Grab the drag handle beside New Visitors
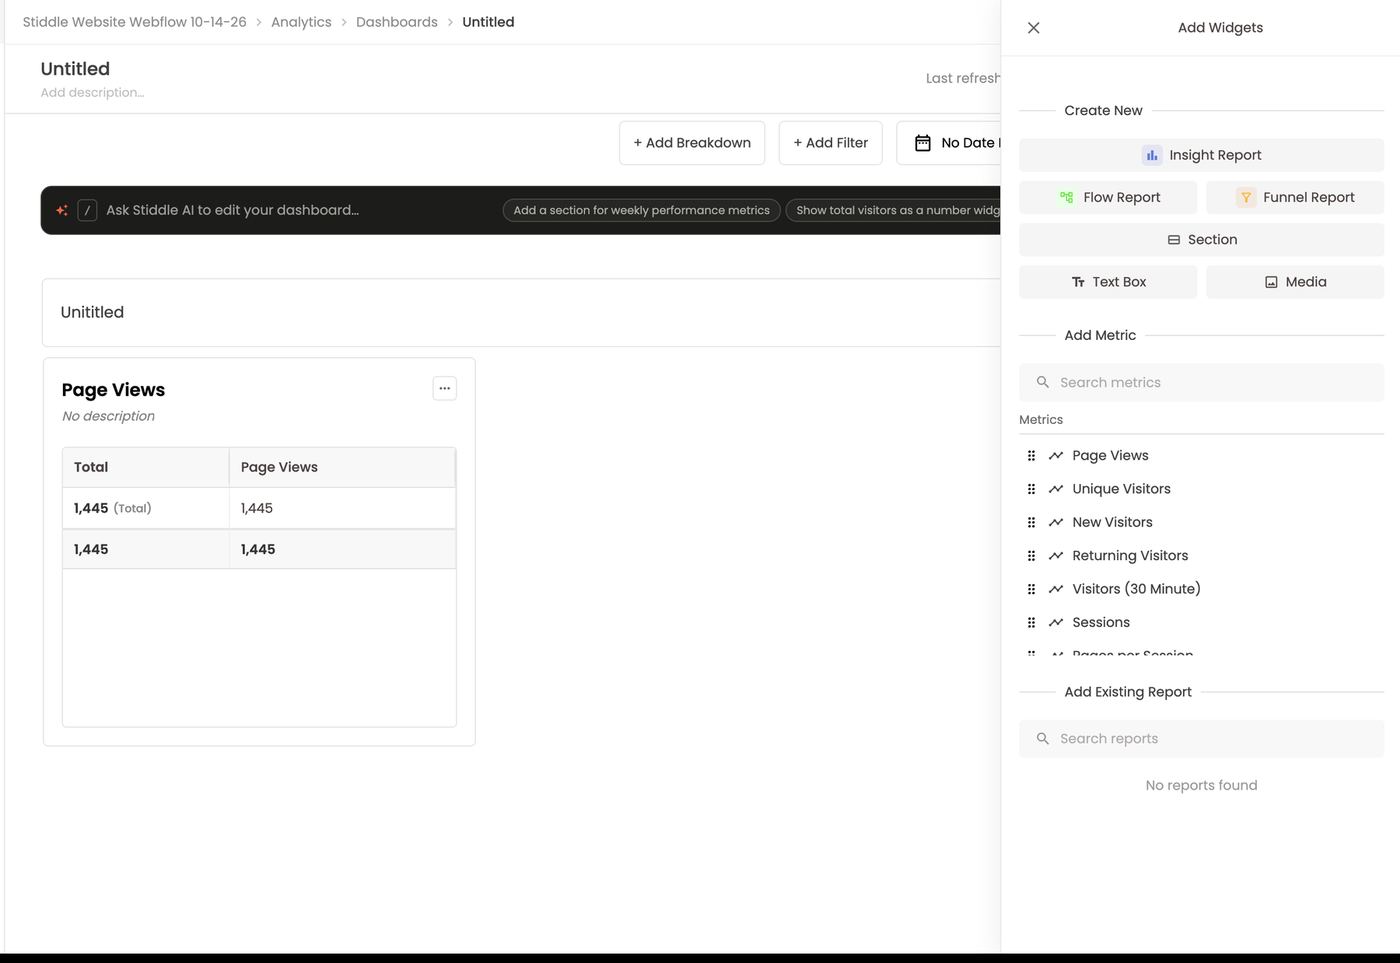 click(x=1031, y=522)
